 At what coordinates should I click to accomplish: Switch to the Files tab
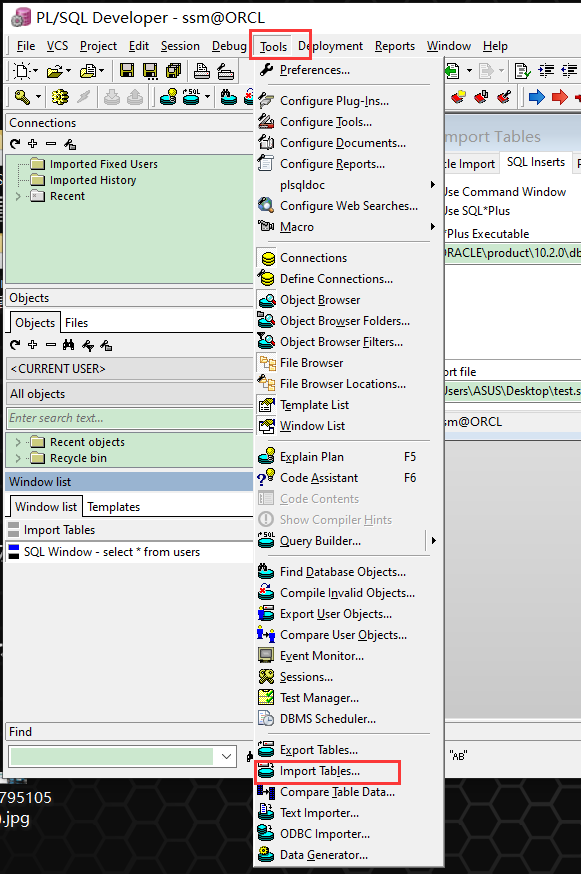76,323
